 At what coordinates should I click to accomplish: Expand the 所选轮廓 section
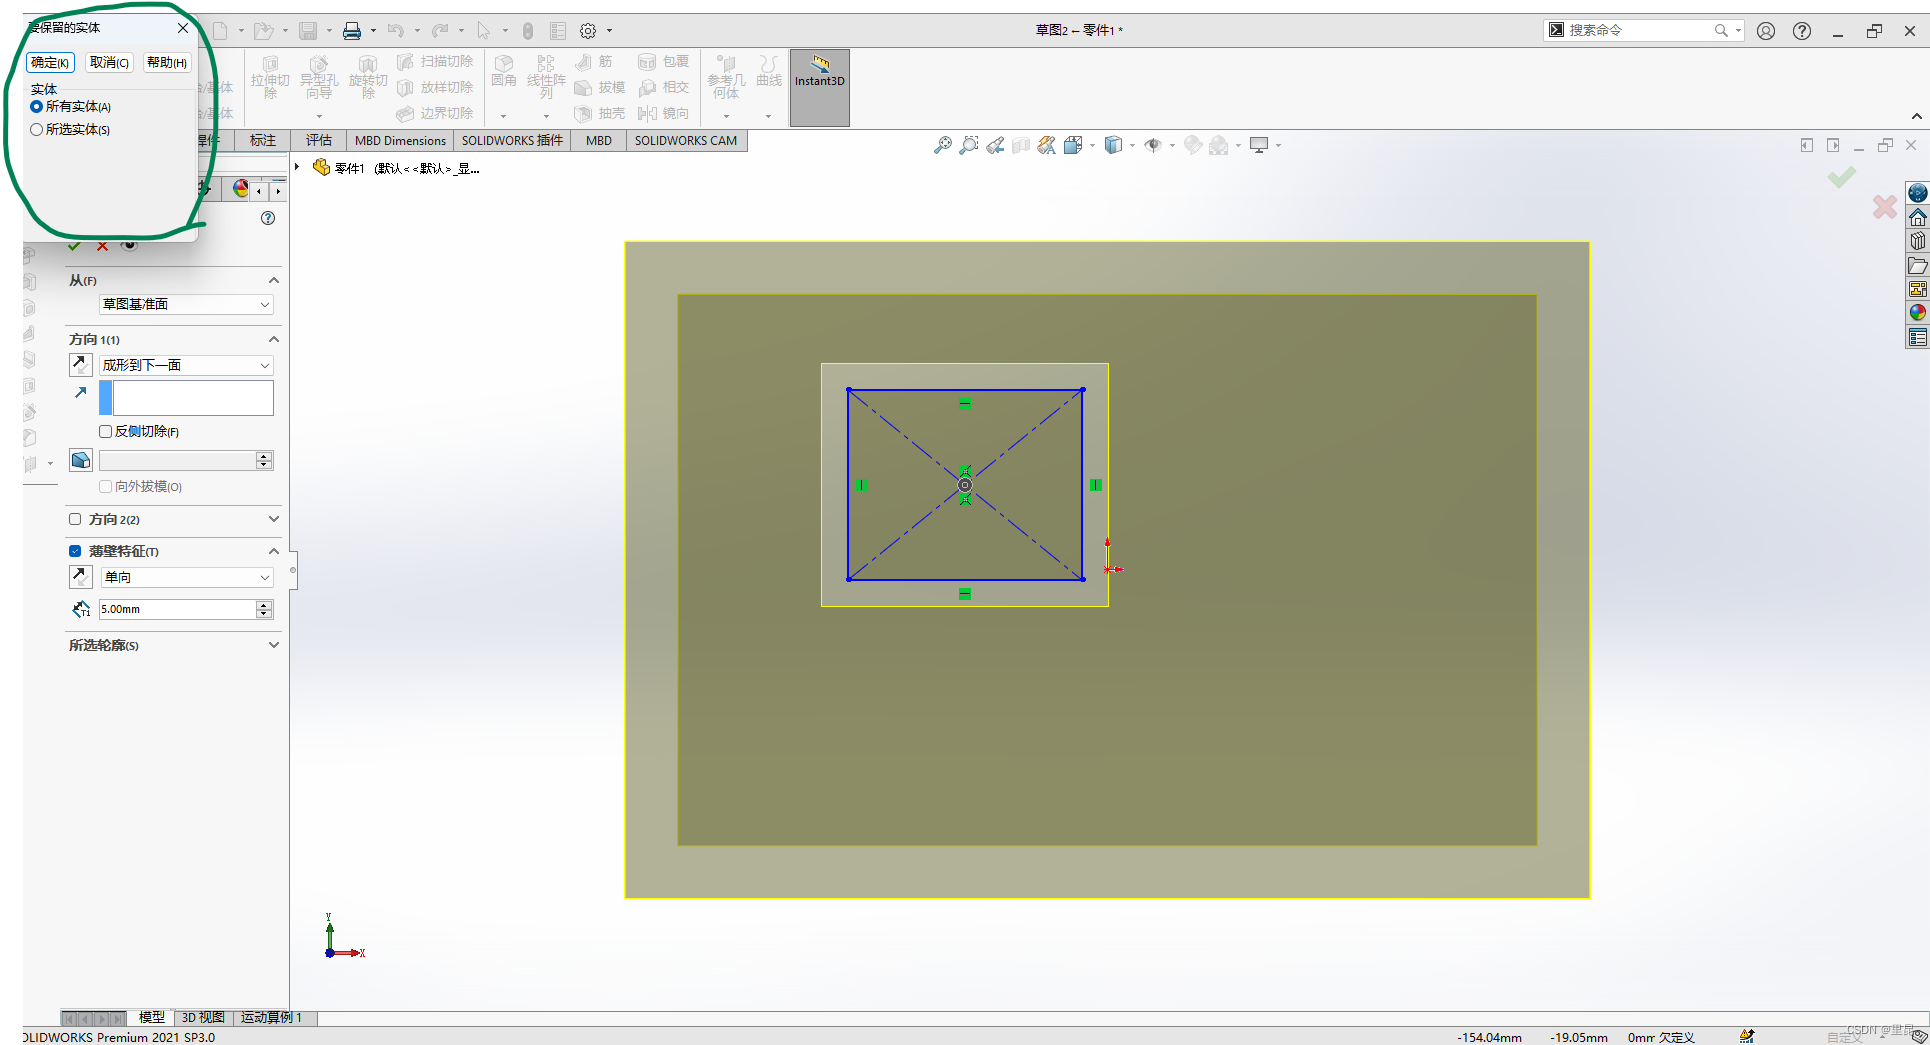273,645
